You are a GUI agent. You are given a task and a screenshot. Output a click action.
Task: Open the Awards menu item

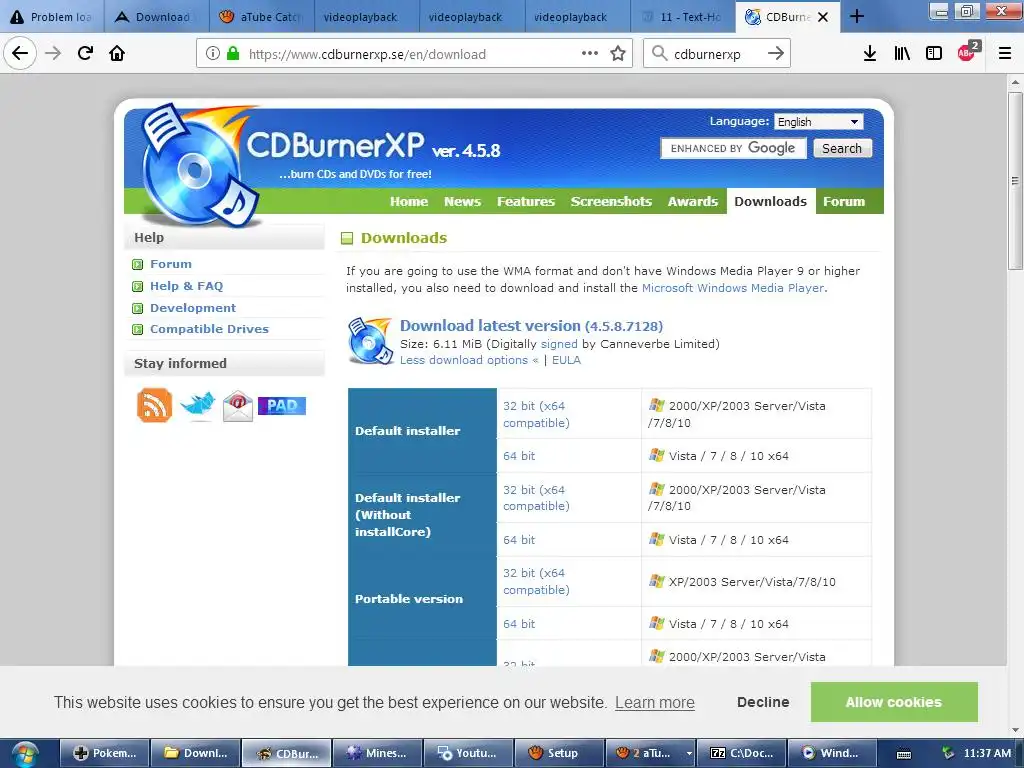693,201
